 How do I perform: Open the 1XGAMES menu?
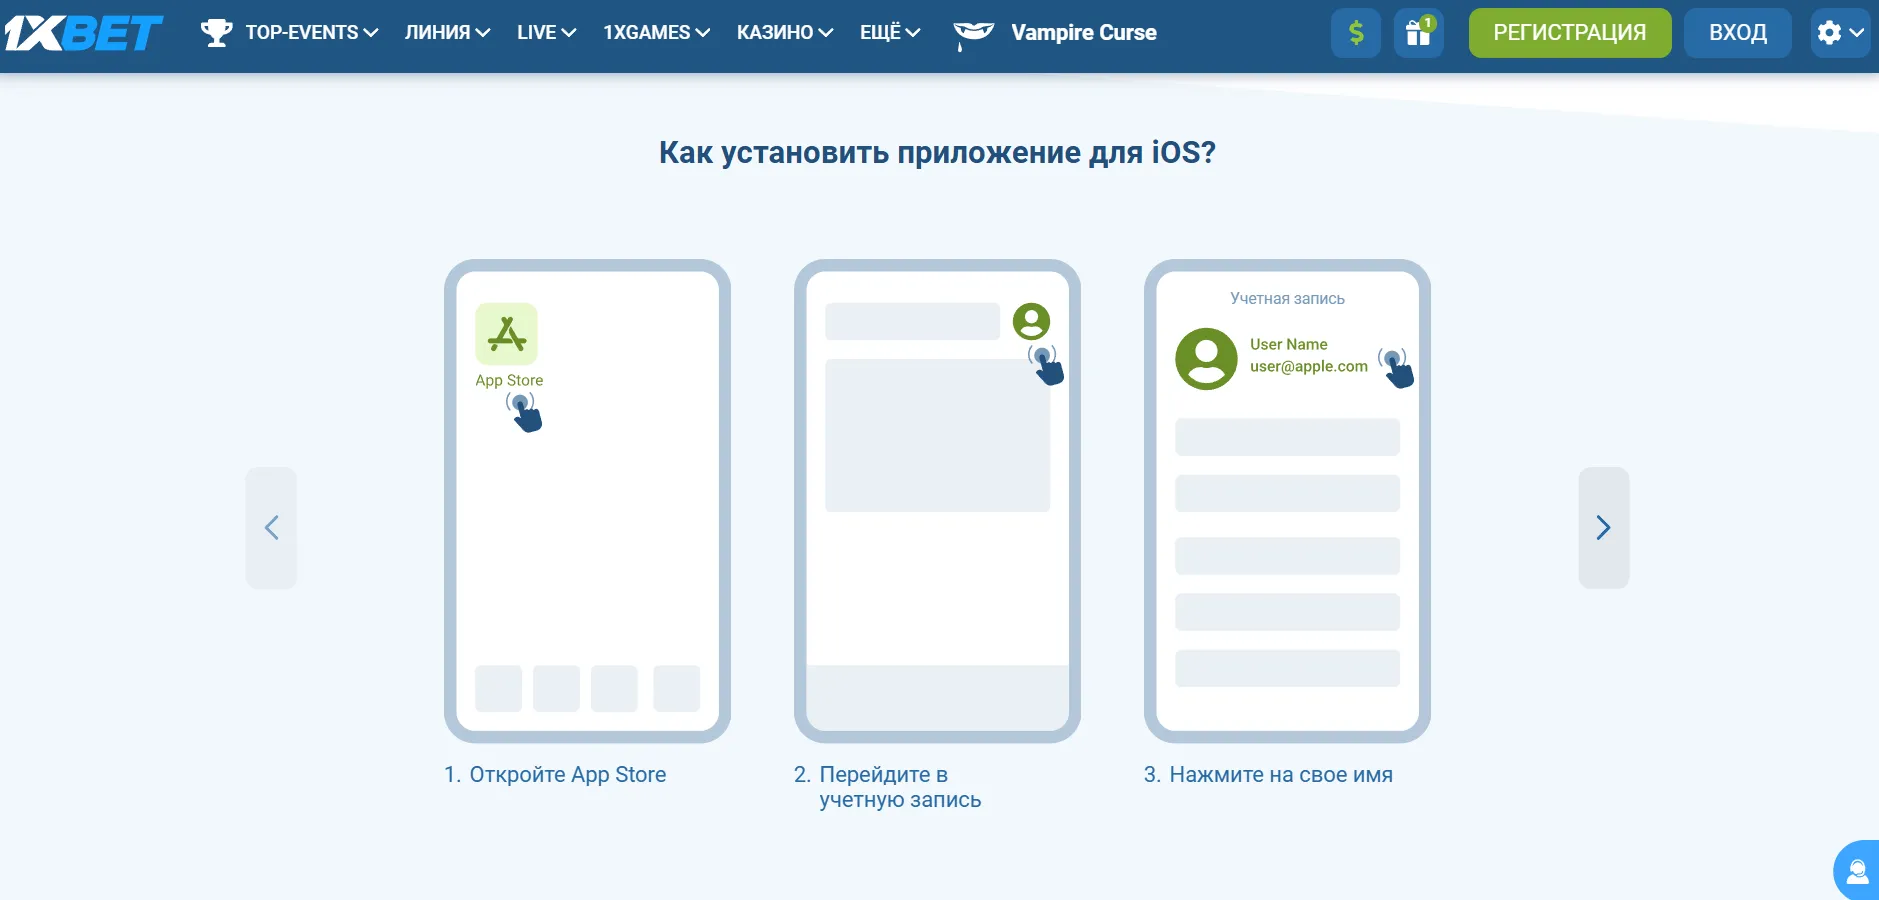656,33
